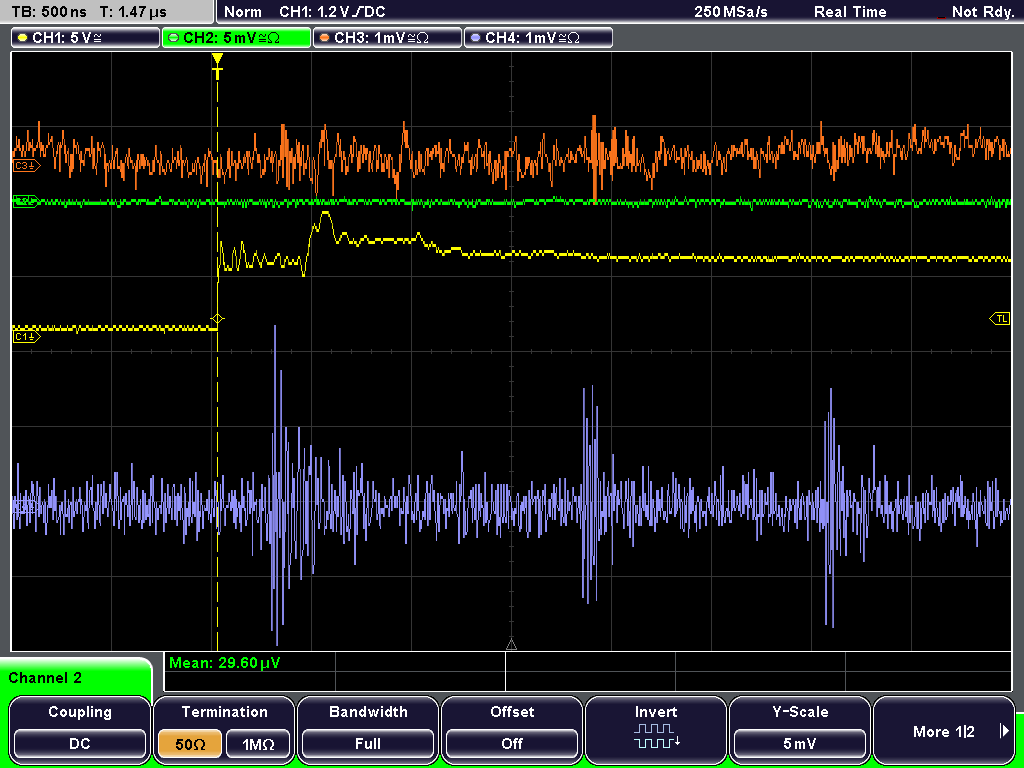Click the C3 ground level marker
Screen dimensions: 1024x768
(26, 166)
